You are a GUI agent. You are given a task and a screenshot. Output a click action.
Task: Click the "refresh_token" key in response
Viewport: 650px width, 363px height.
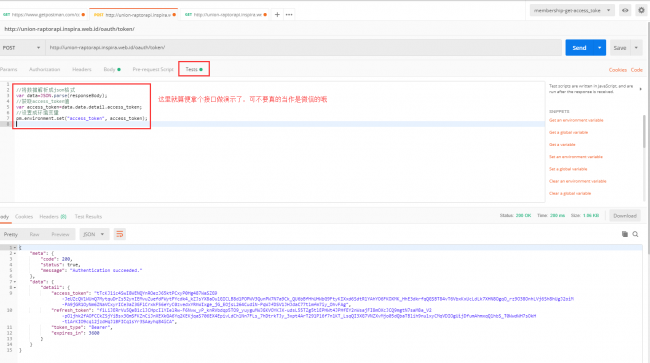(x=71, y=310)
